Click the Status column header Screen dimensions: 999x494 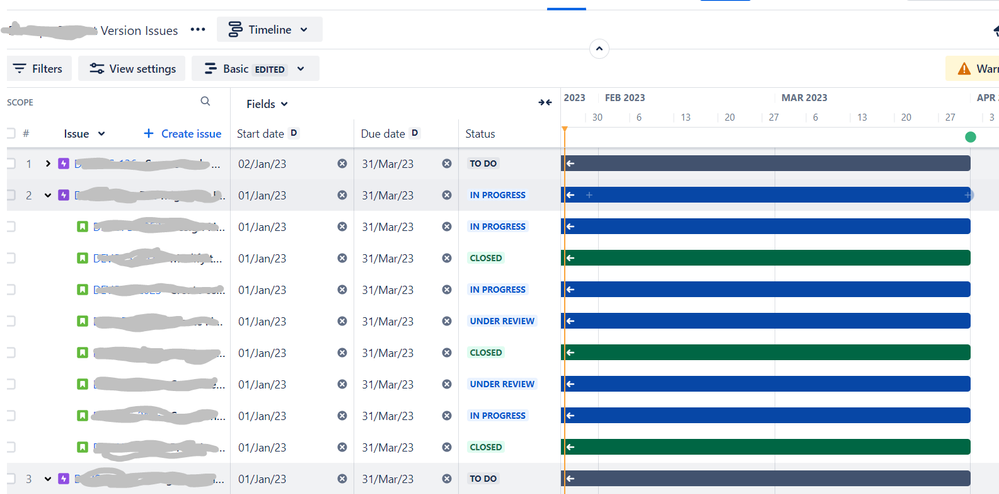pos(480,134)
